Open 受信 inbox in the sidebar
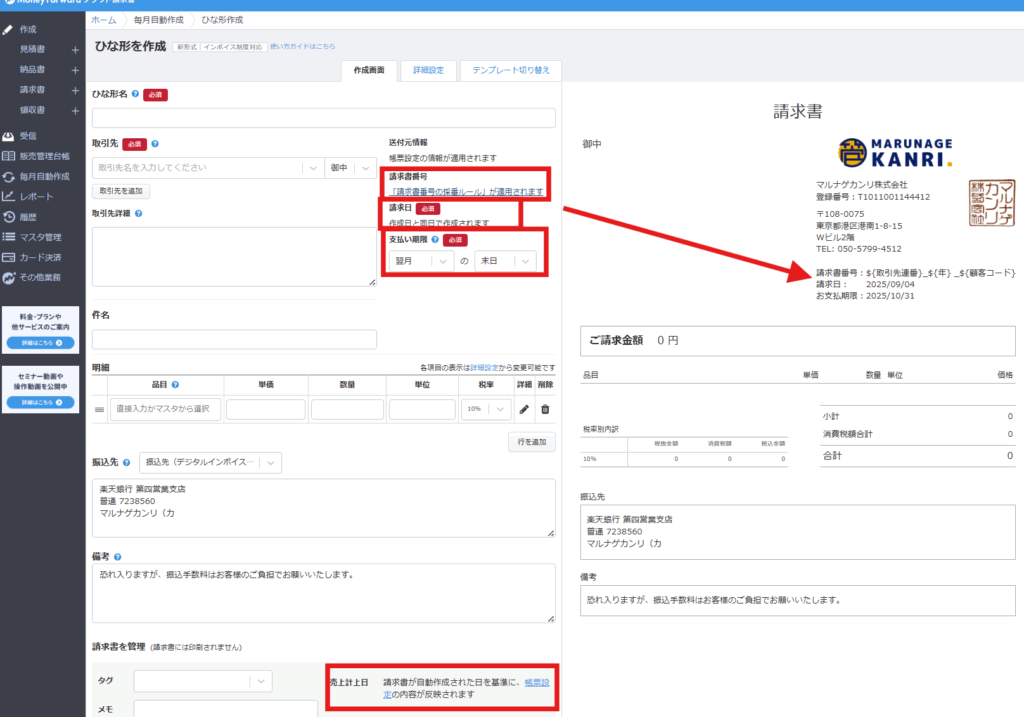This screenshot has width=1024, height=717. click(28, 136)
